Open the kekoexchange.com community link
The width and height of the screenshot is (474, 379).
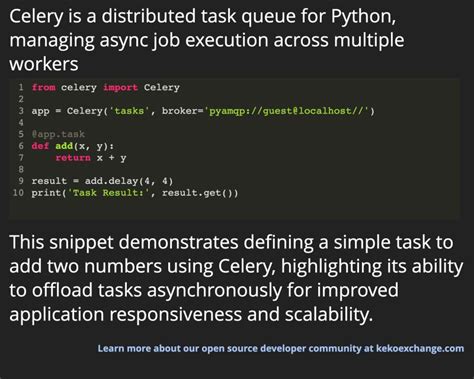click(281, 349)
